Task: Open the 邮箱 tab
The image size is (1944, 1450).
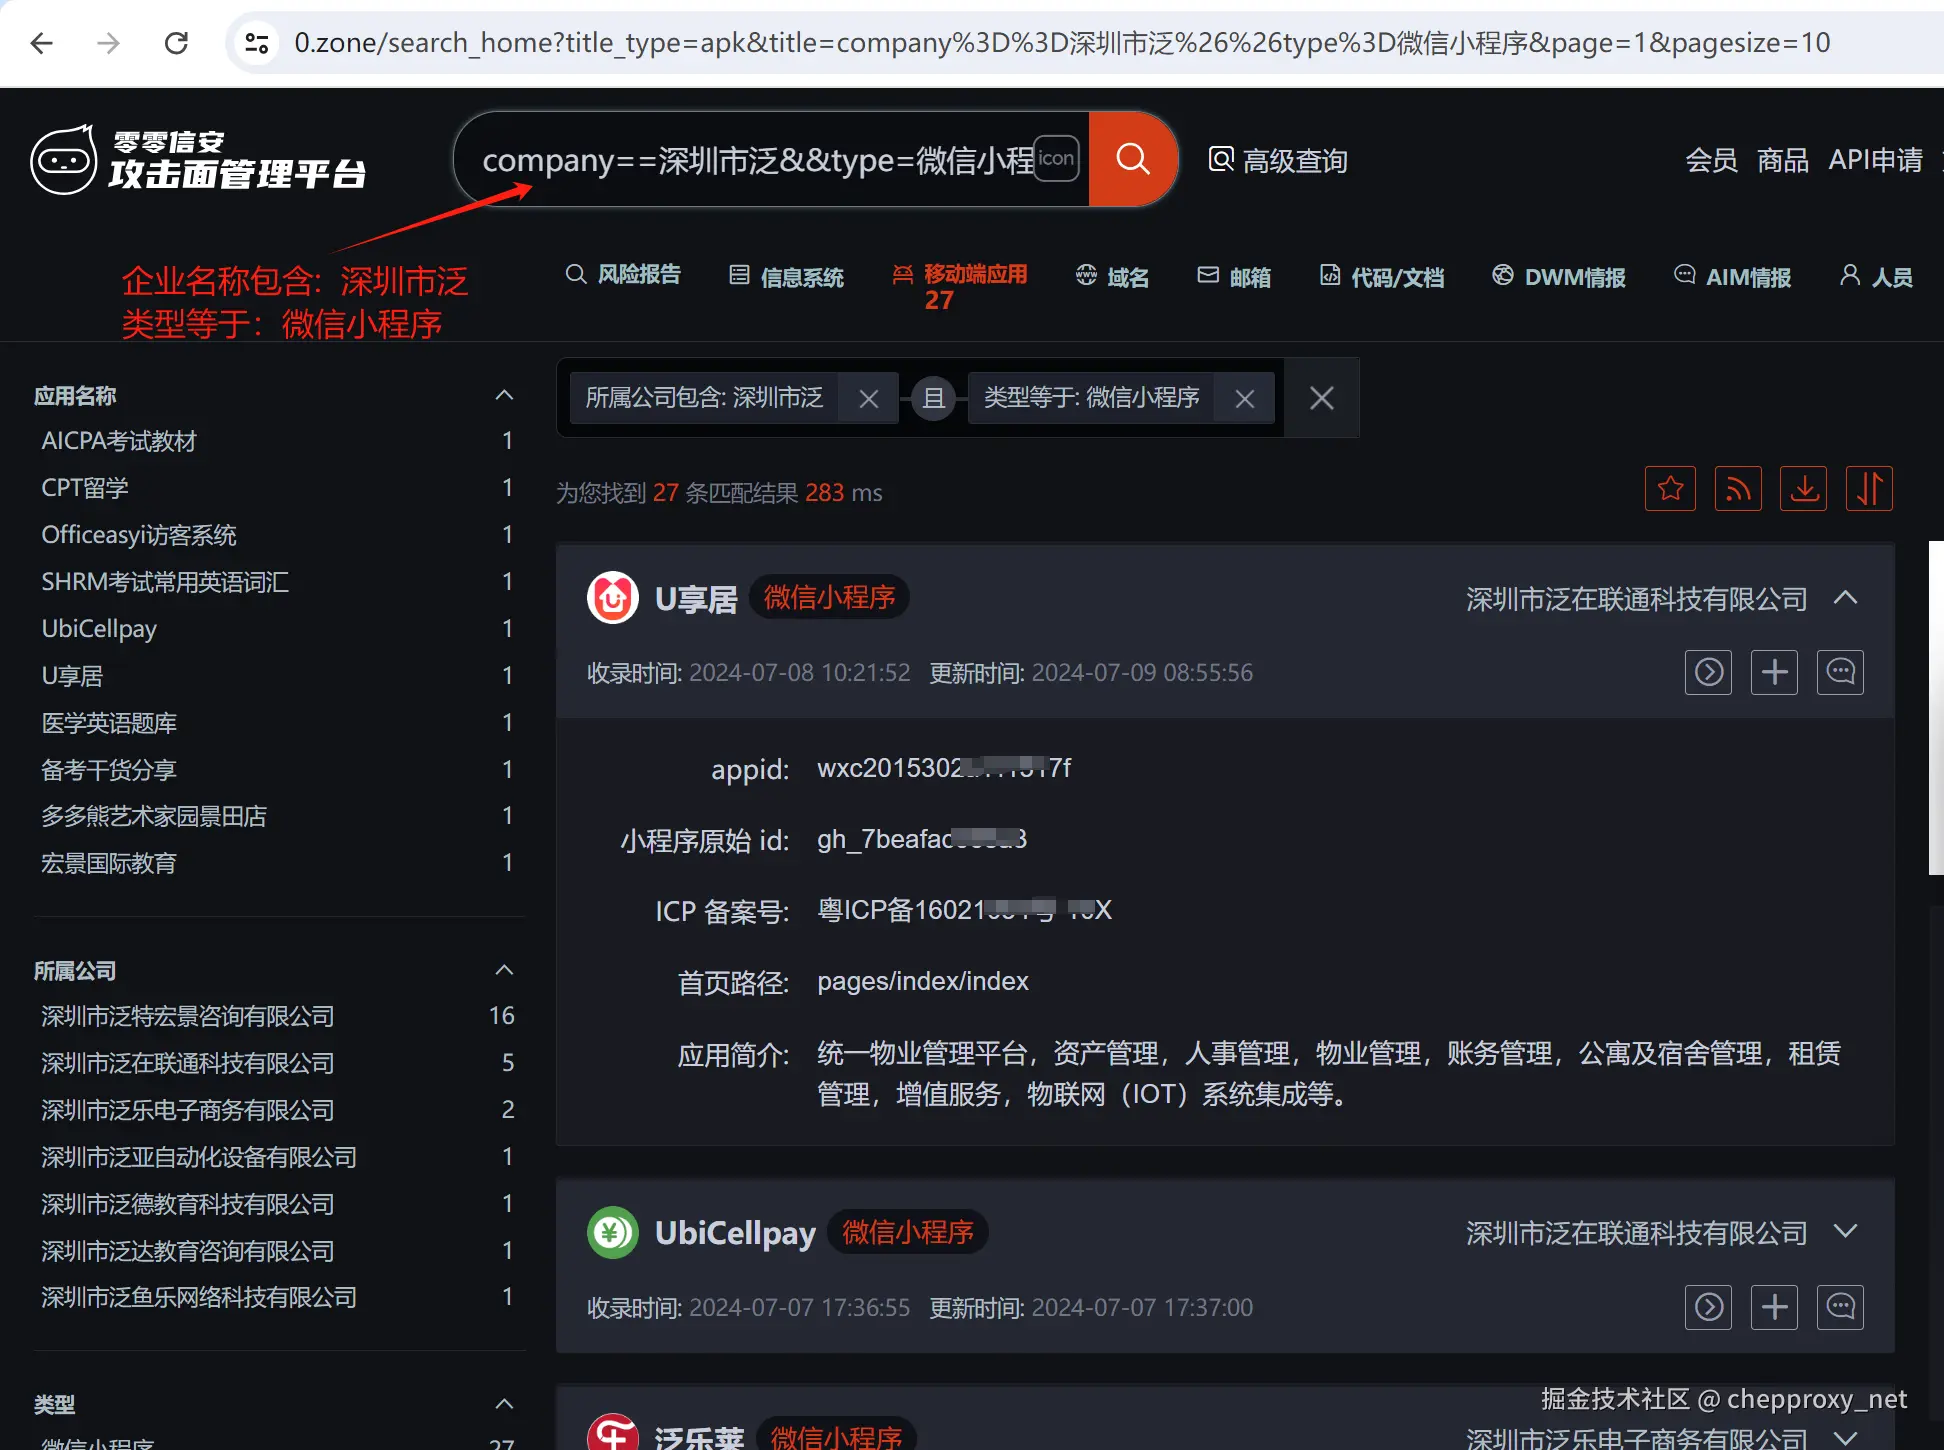Action: click(1234, 276)
